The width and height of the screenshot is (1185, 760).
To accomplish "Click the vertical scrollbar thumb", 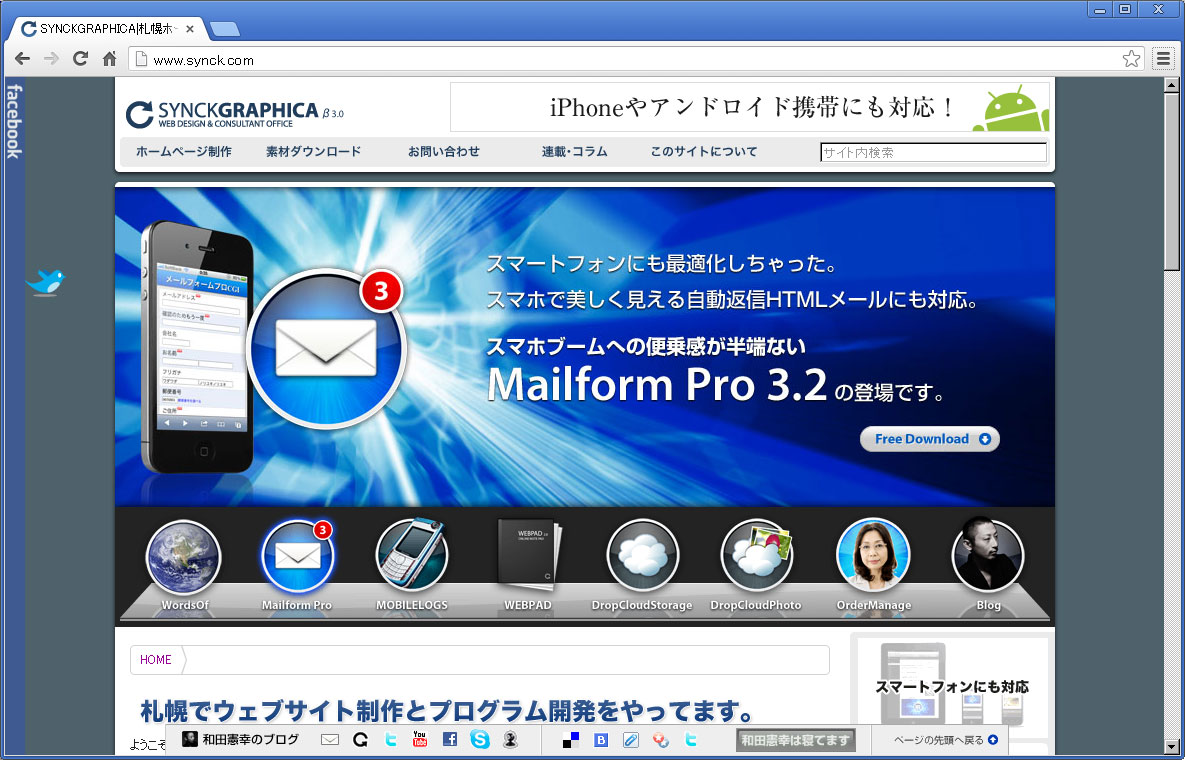I will [1171, 181].
